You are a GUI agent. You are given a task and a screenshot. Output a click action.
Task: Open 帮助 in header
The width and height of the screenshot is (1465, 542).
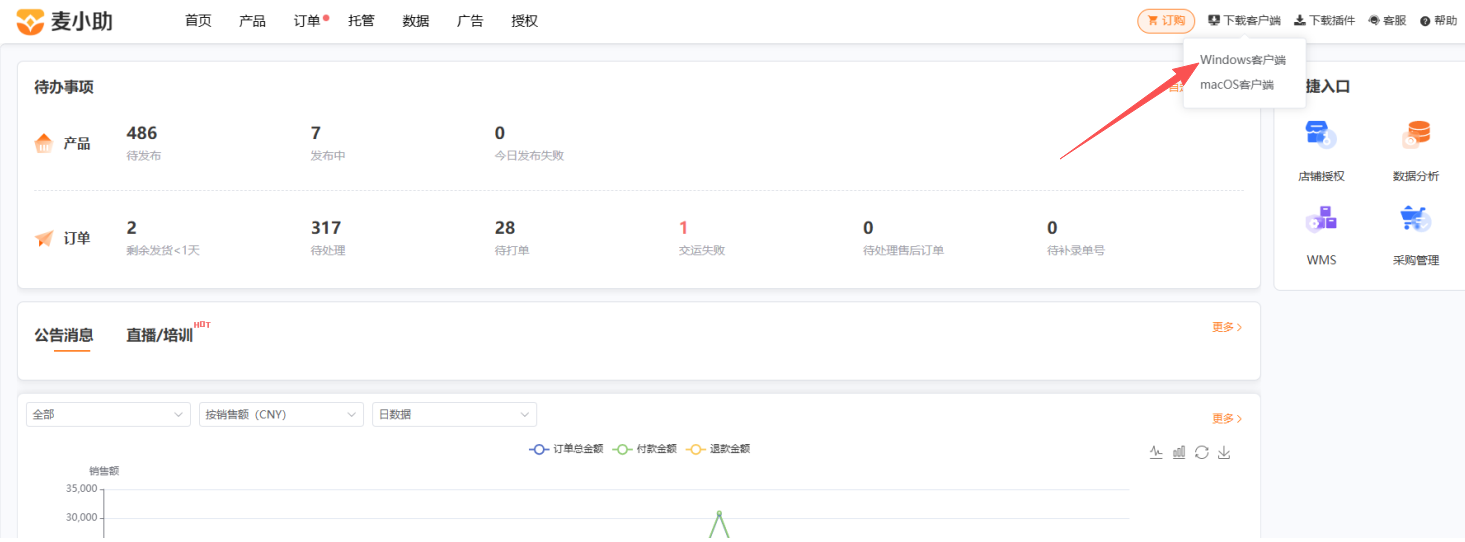click(1439, 20)
